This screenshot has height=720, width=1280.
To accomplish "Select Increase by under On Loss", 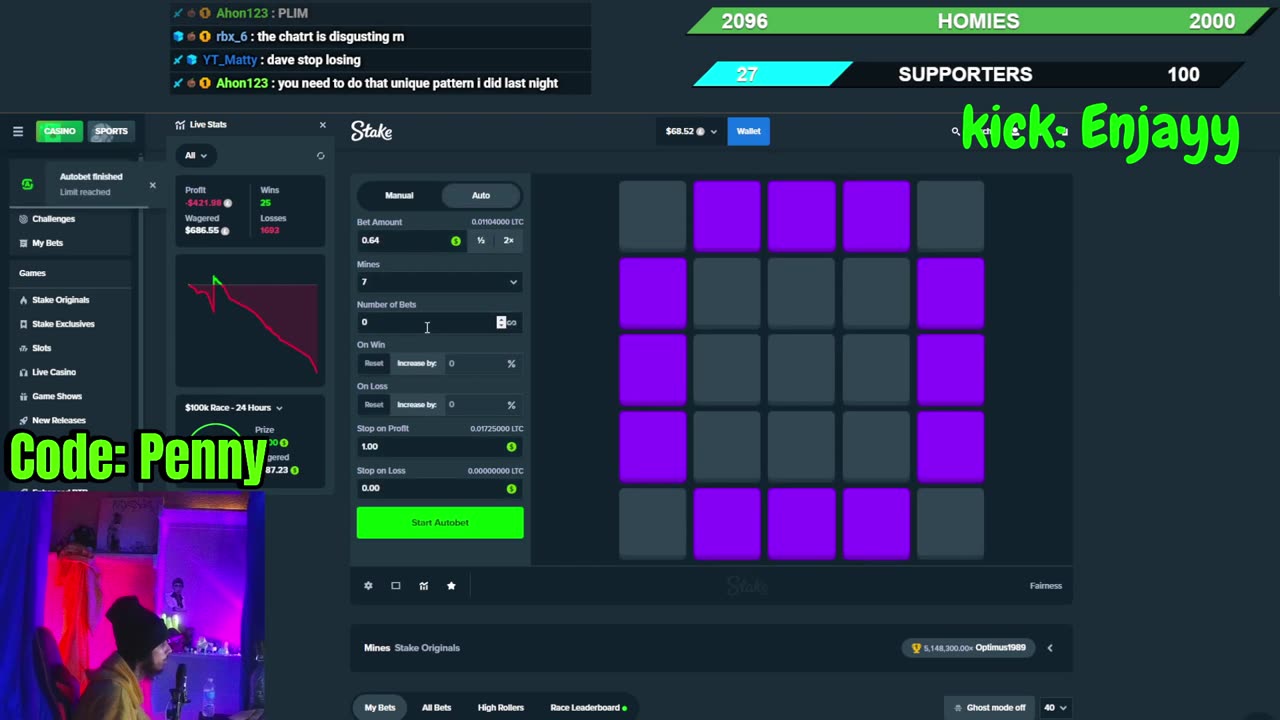I will (x=417, y=405).
